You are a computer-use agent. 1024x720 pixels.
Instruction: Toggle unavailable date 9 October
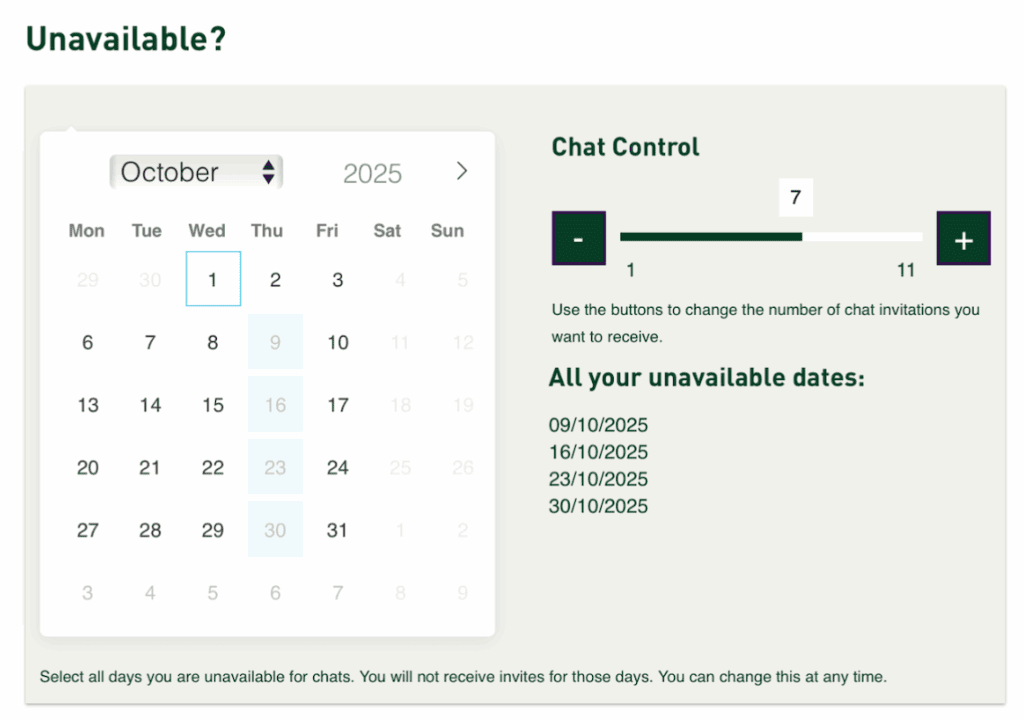(x=275, y=343)
